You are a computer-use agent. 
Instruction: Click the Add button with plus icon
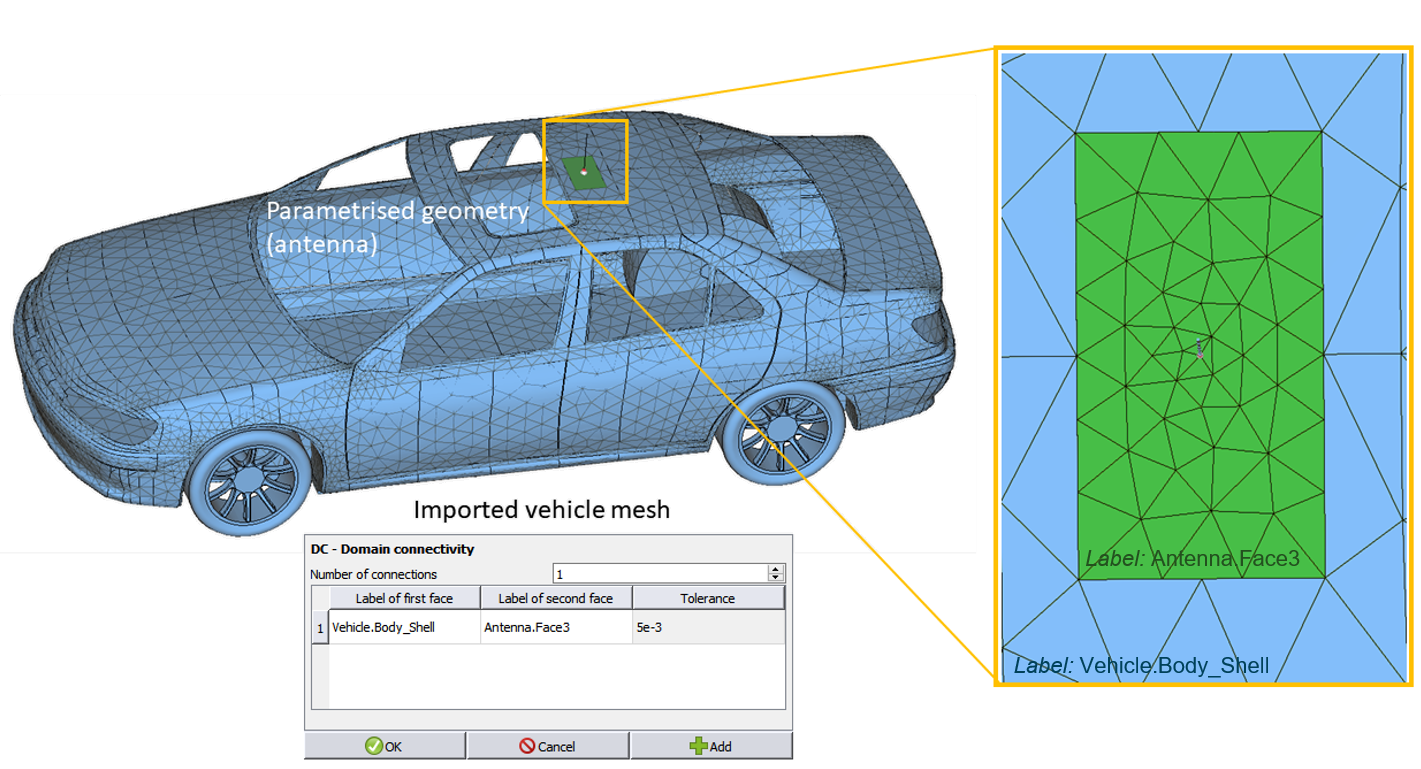pyautogui.click(x=711, y=746)
